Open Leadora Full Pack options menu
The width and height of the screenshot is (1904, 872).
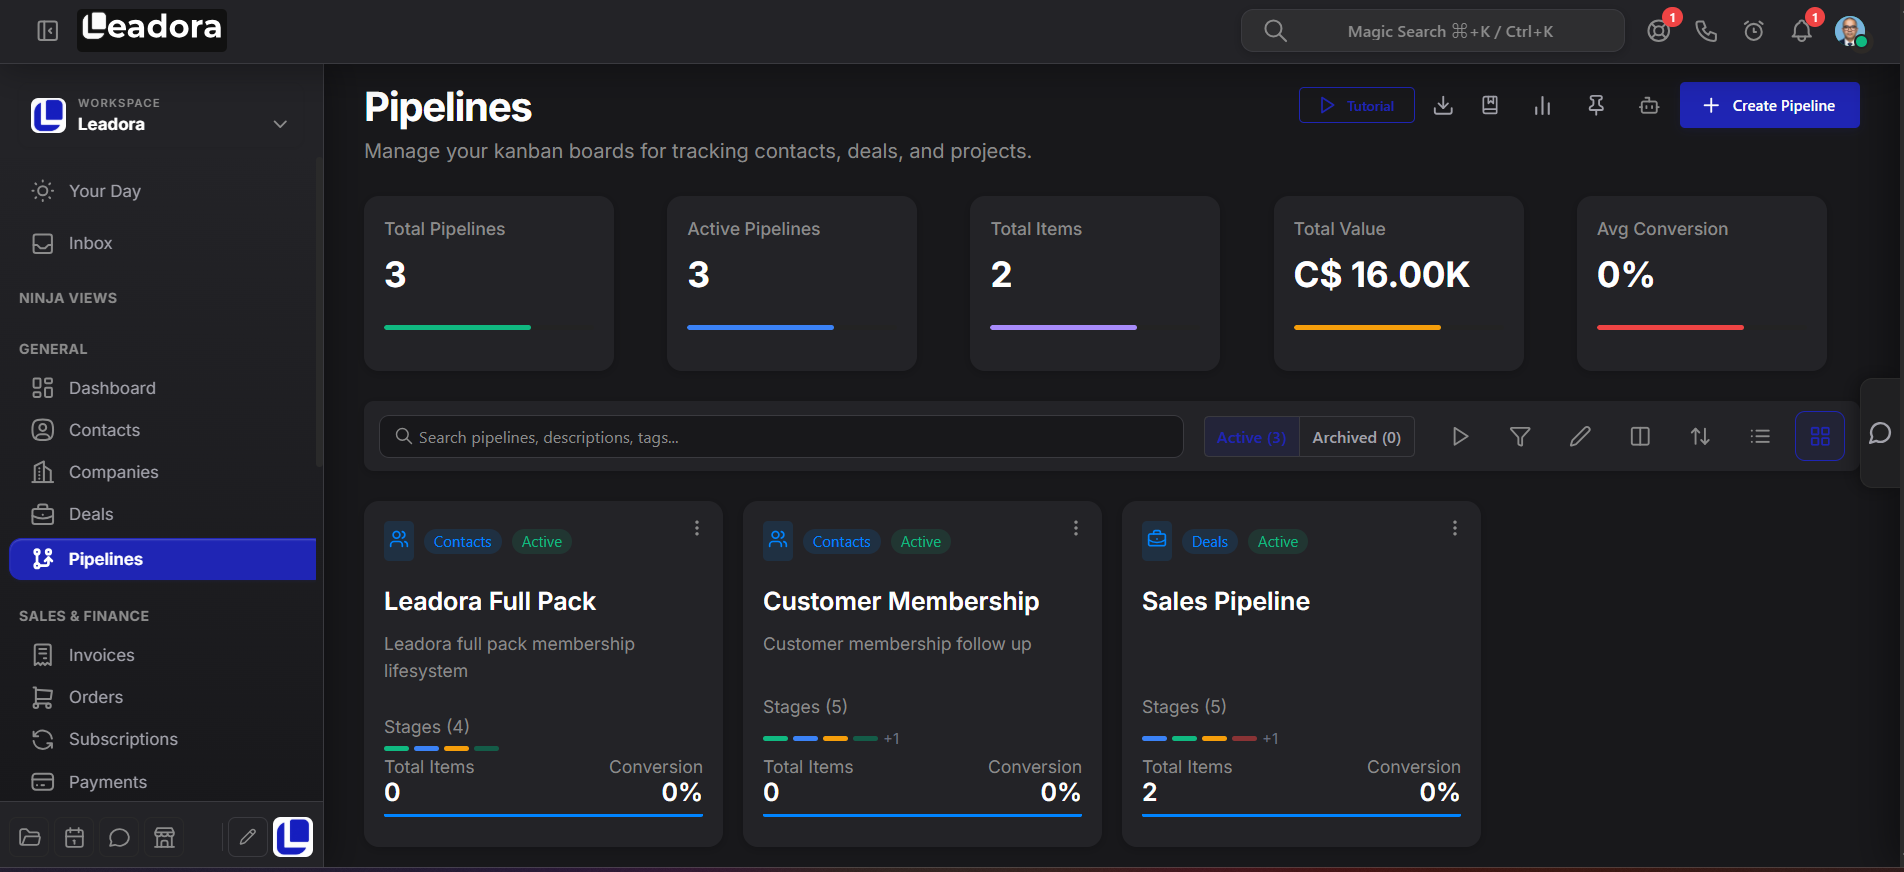click(697, 528)
